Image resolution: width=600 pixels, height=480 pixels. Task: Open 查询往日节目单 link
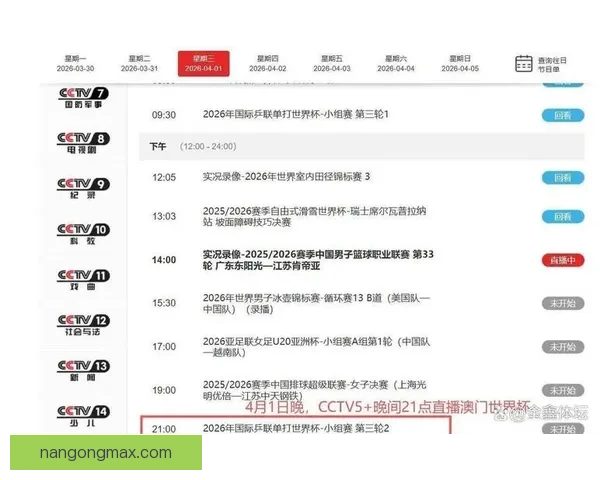(552, 65)
